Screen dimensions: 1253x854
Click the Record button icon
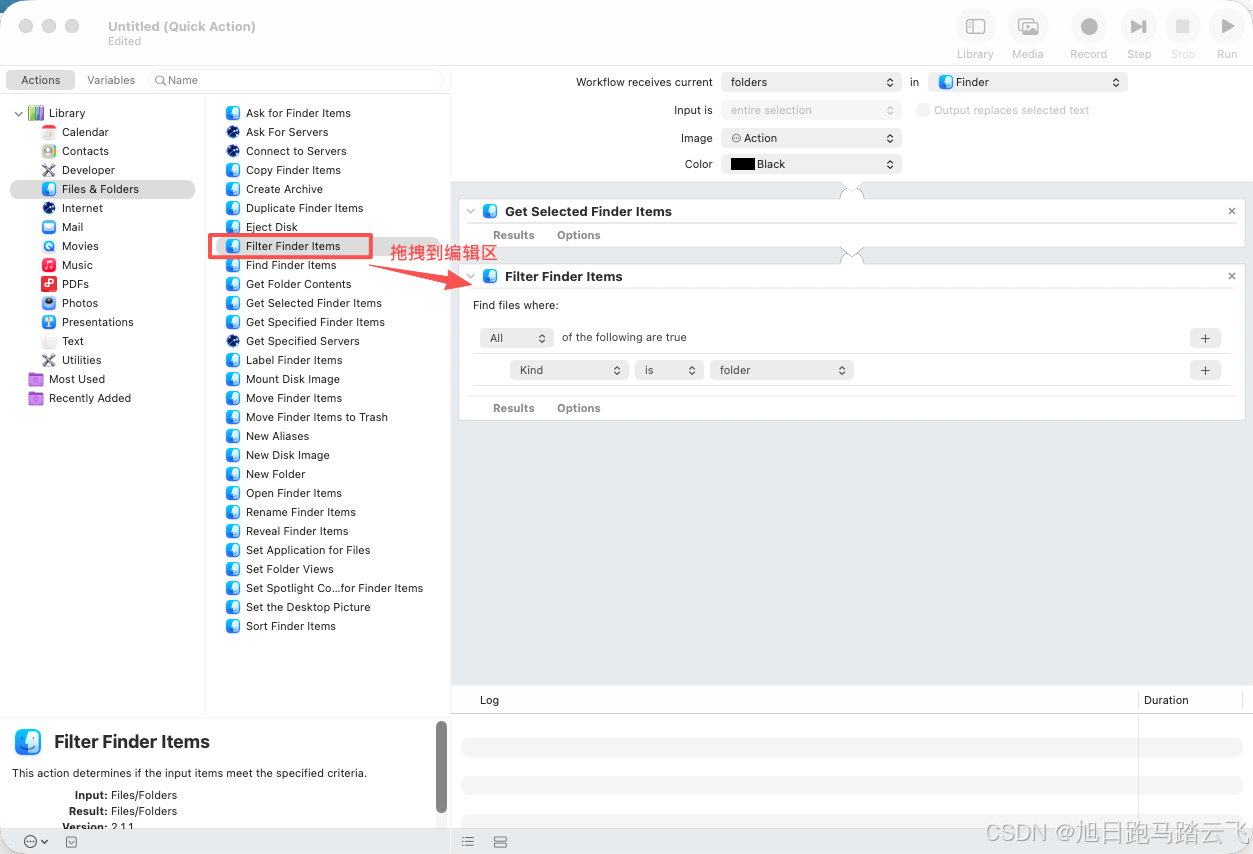[1089, 27]
